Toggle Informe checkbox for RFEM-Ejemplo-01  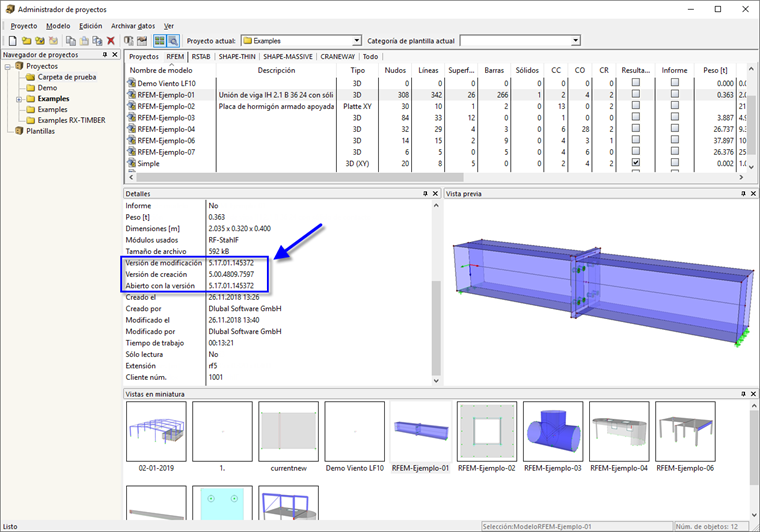(x=675, y=94)
